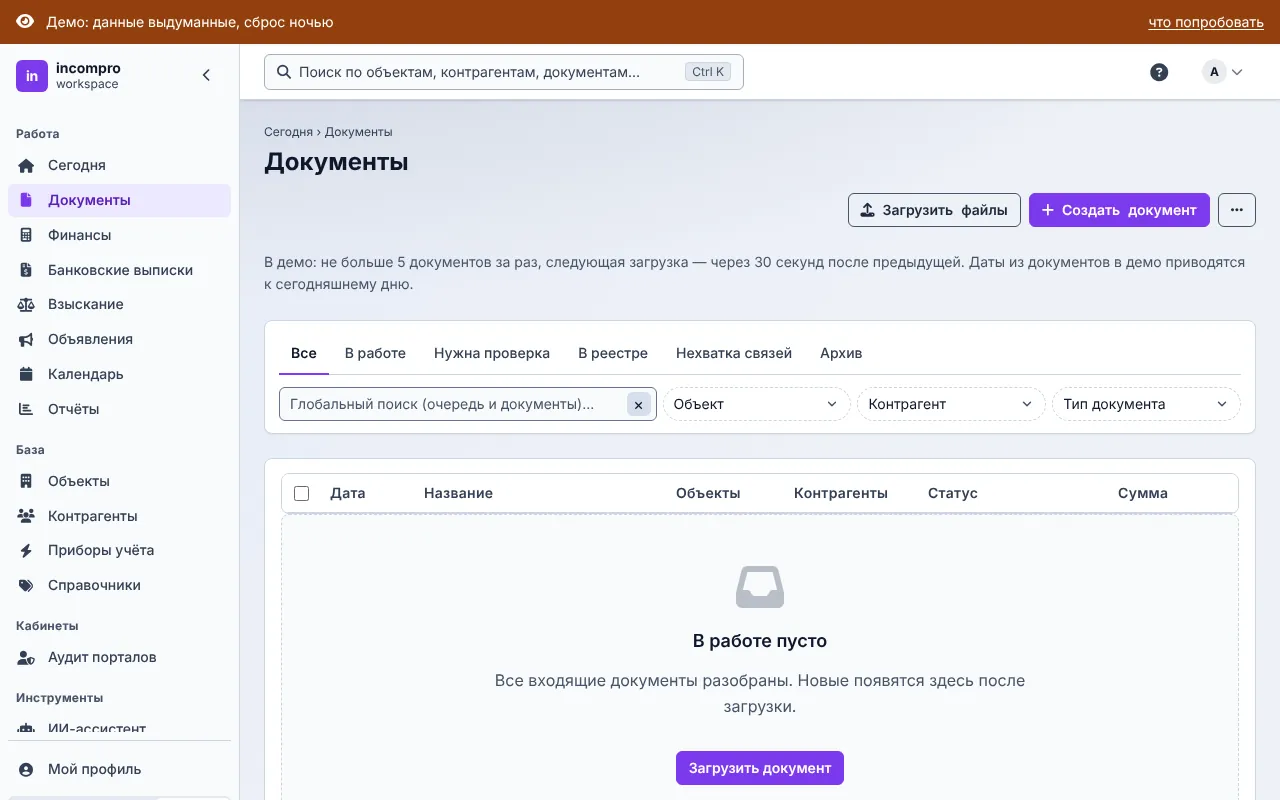Click the help question mark icon
The width and height of the screenshot is (1280, 800).
pos(1159,72)
